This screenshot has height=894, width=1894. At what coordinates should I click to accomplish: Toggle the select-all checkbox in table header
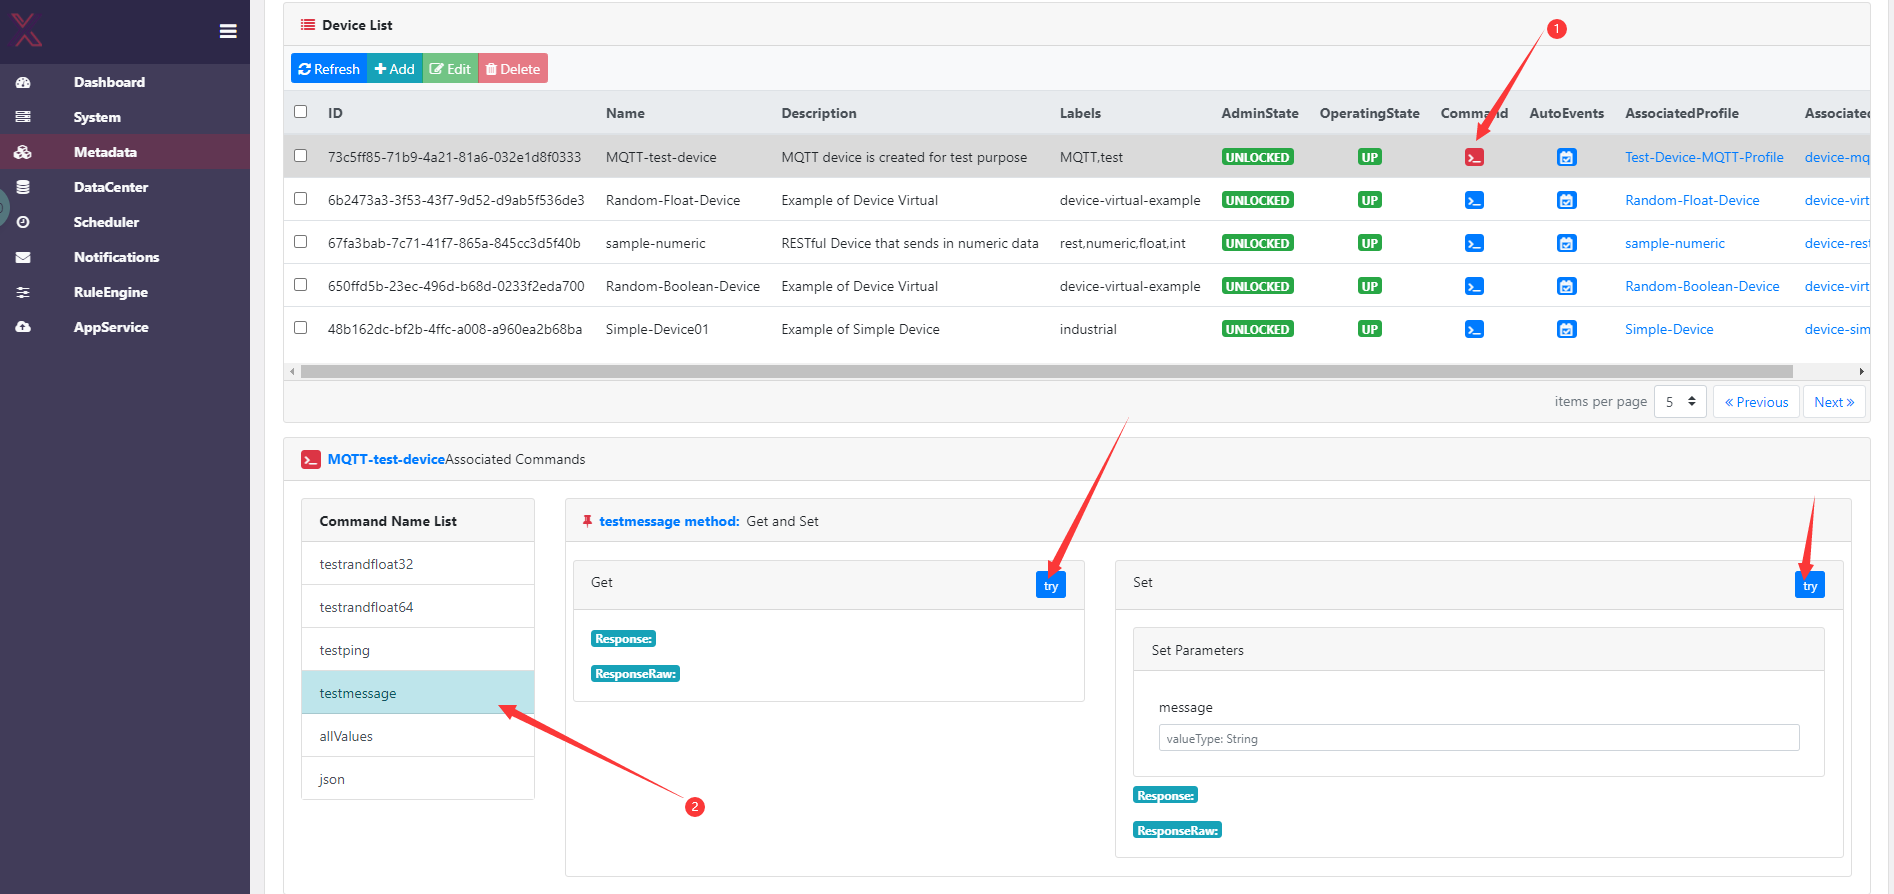(300, 112)
